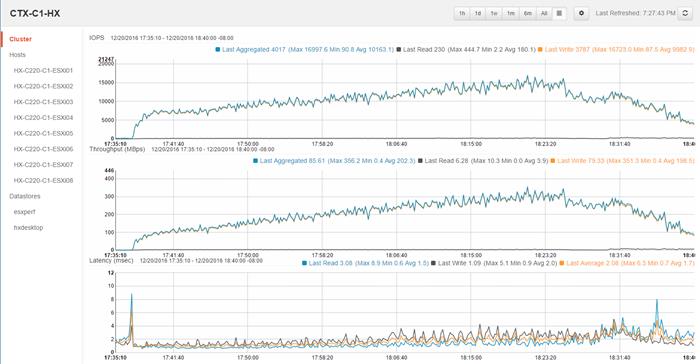700x364 pixels.
Task: Toggle Throughput Last Read legend swatch
Action: [x=420, y=160]
